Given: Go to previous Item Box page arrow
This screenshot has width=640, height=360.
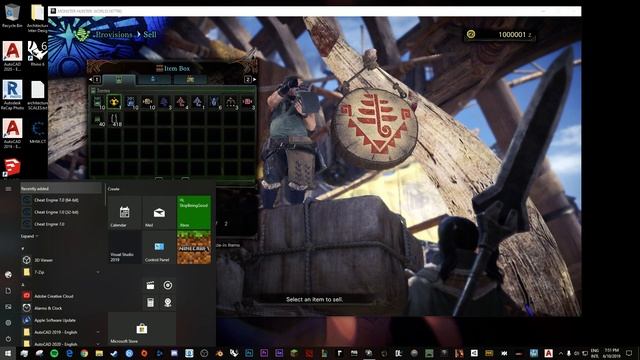Looking at the screenshot, I should pyautogui.click(x=91, y=80).
